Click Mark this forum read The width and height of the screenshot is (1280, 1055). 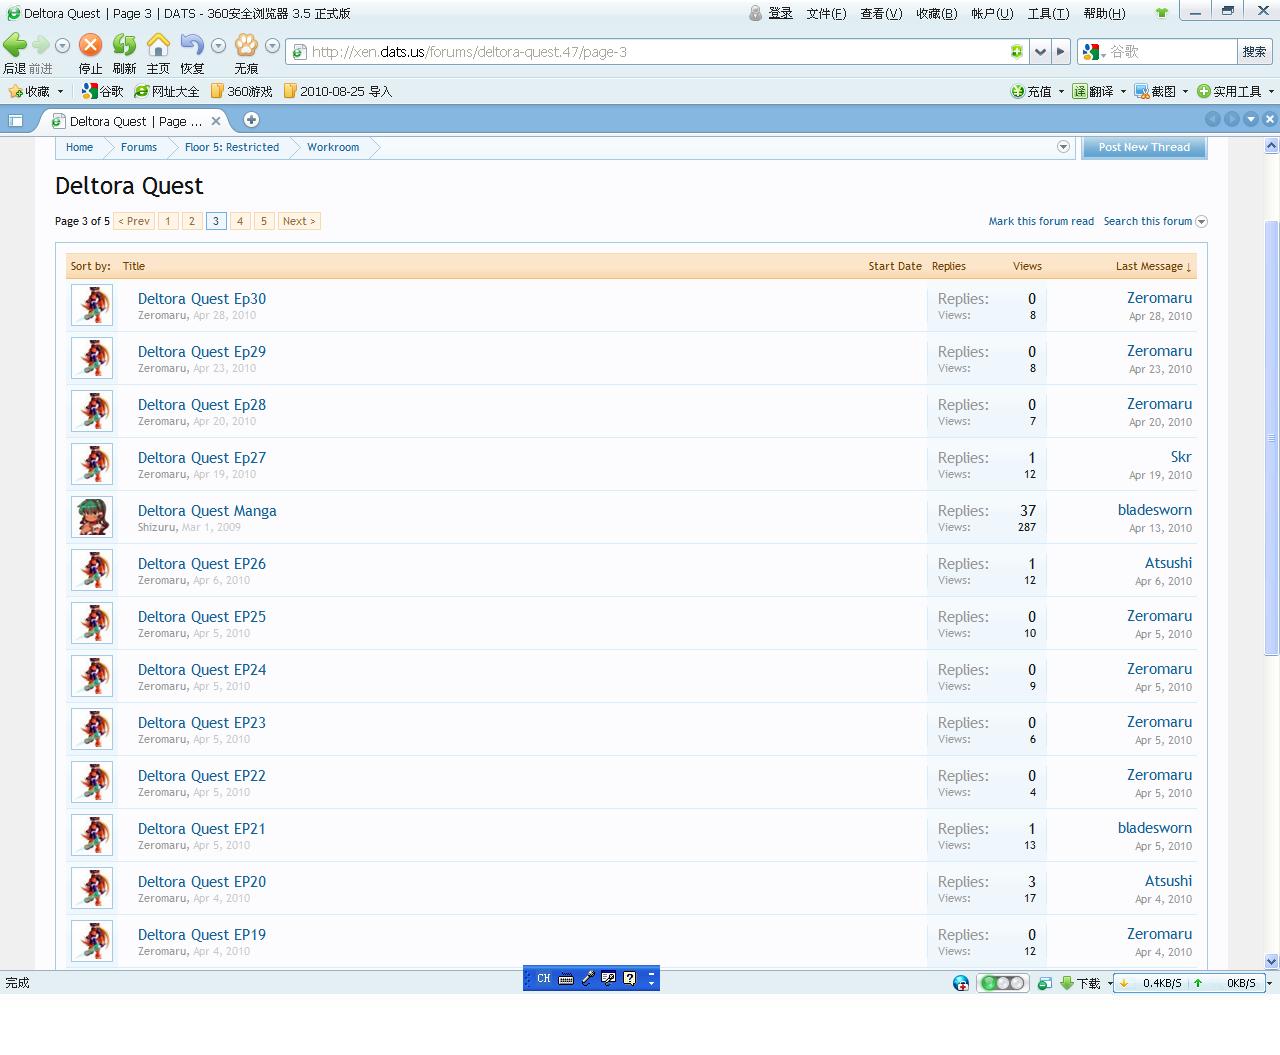tap(1041, 222)
